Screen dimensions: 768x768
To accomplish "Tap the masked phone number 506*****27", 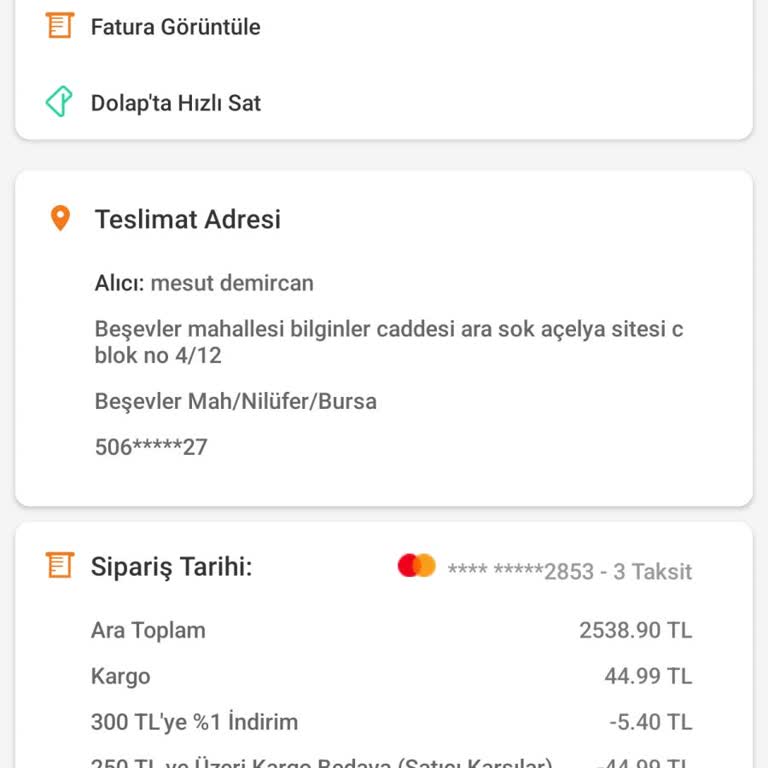I will pyautogui.click(x=151, y=447).
